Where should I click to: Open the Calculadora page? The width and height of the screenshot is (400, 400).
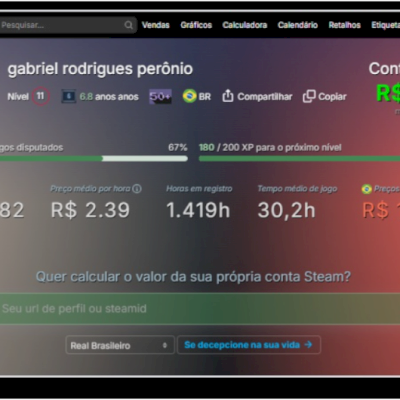coord(245,25)
